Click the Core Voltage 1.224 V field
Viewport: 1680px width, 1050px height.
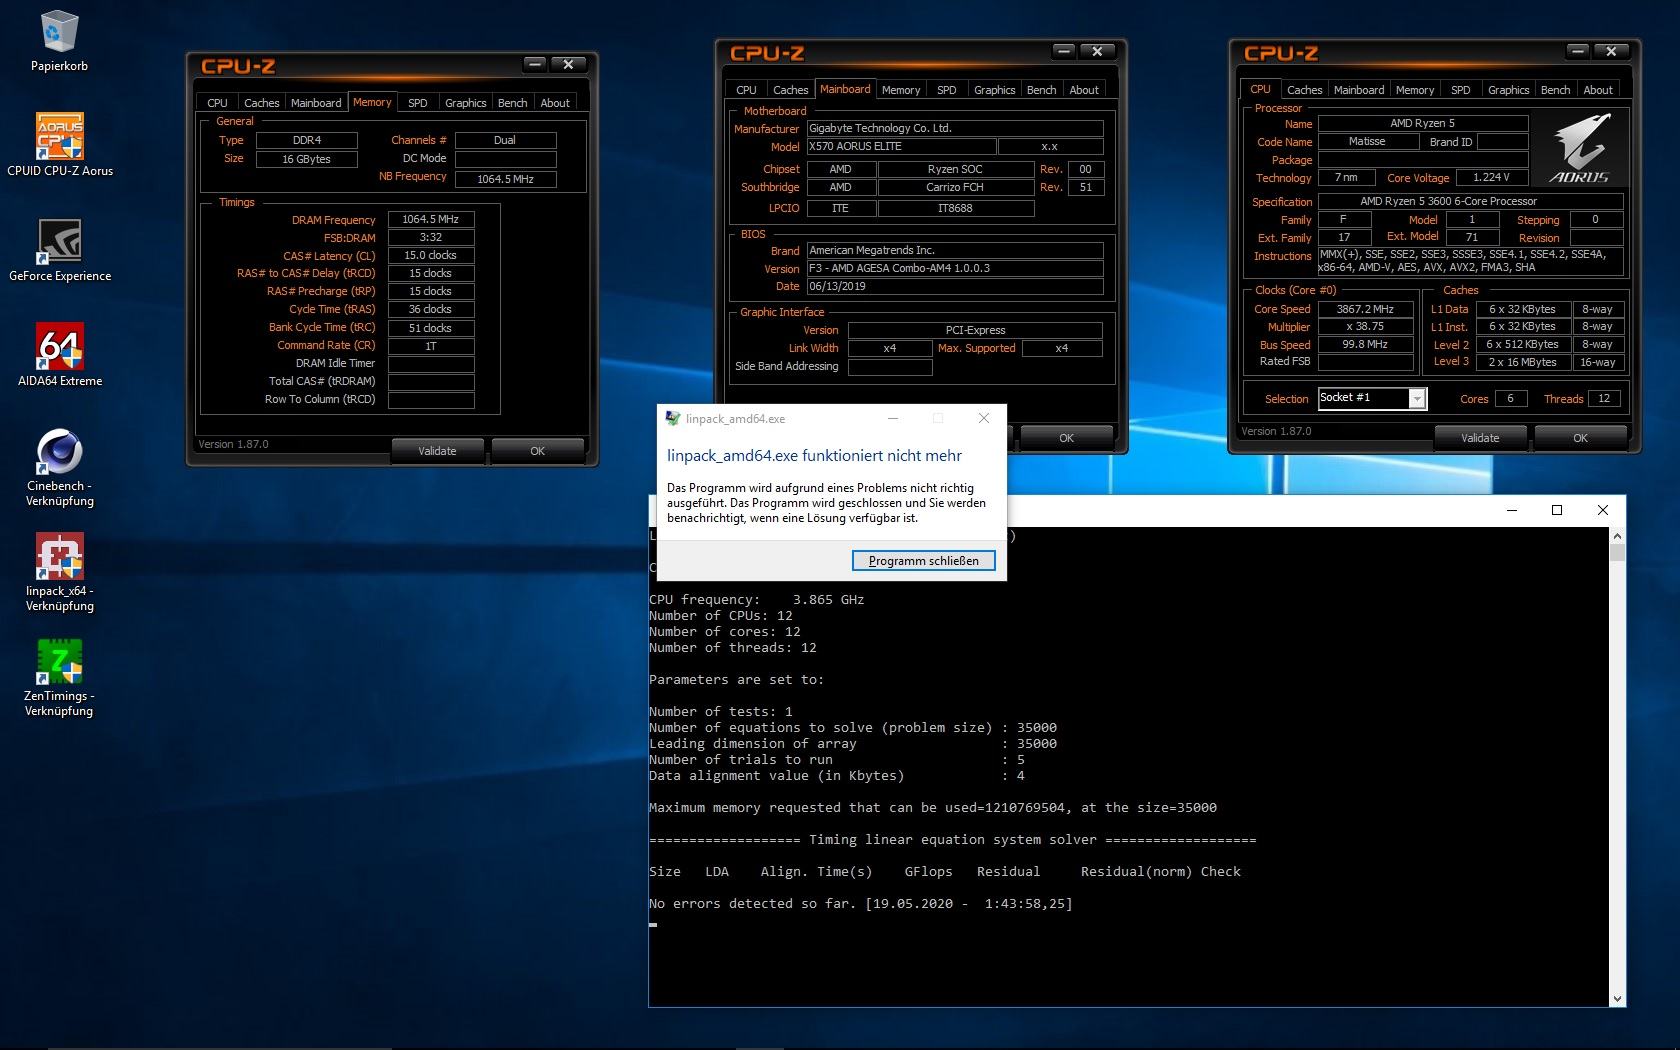[x=1491, y=177]
